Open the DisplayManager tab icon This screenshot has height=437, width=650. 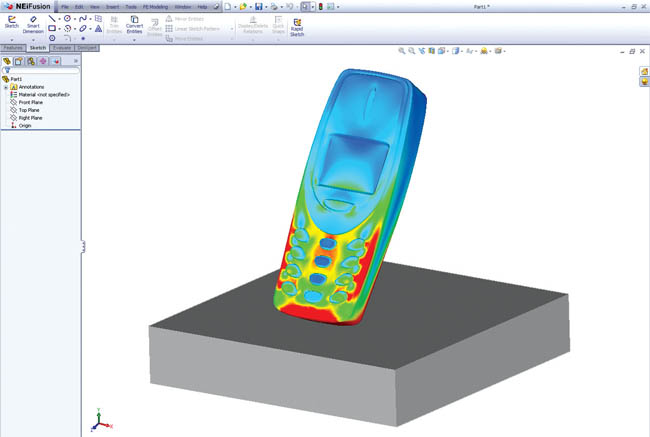coord(56,61)
